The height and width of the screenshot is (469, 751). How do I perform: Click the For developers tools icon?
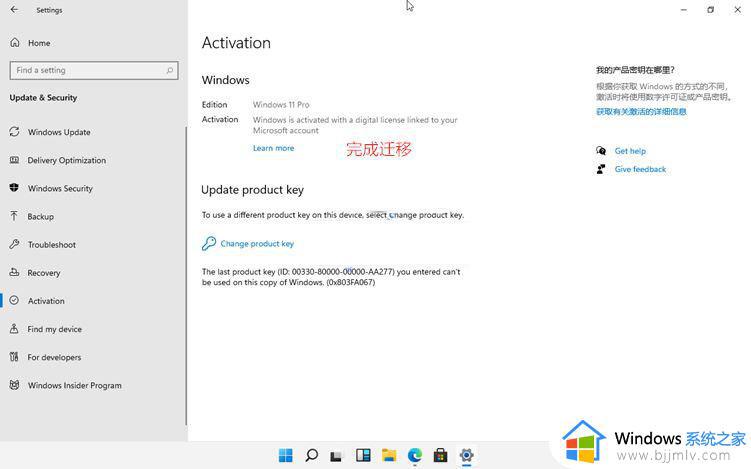pos(14,357)
